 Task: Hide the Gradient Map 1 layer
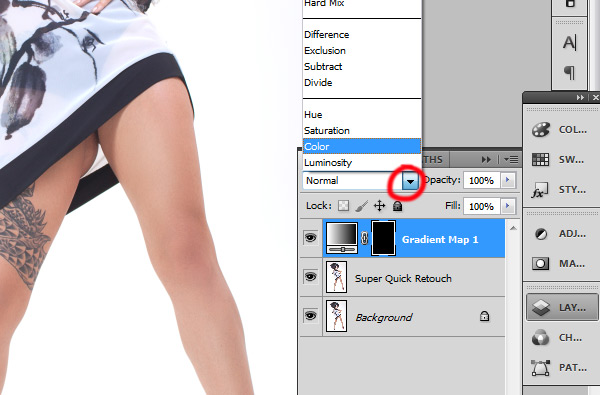tap(311, 238)
